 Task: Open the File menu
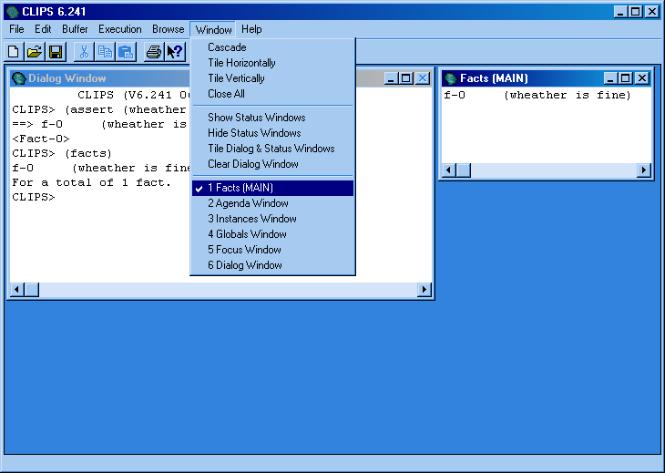pos(17,29)
